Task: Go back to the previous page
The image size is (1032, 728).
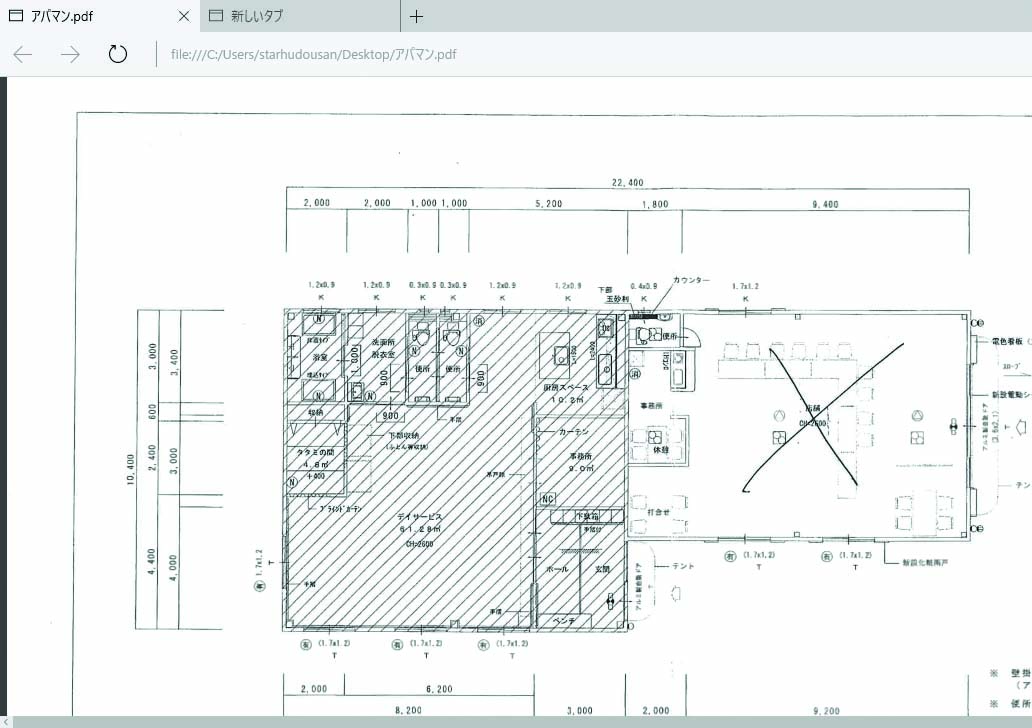Action: (x=23, y=54)
